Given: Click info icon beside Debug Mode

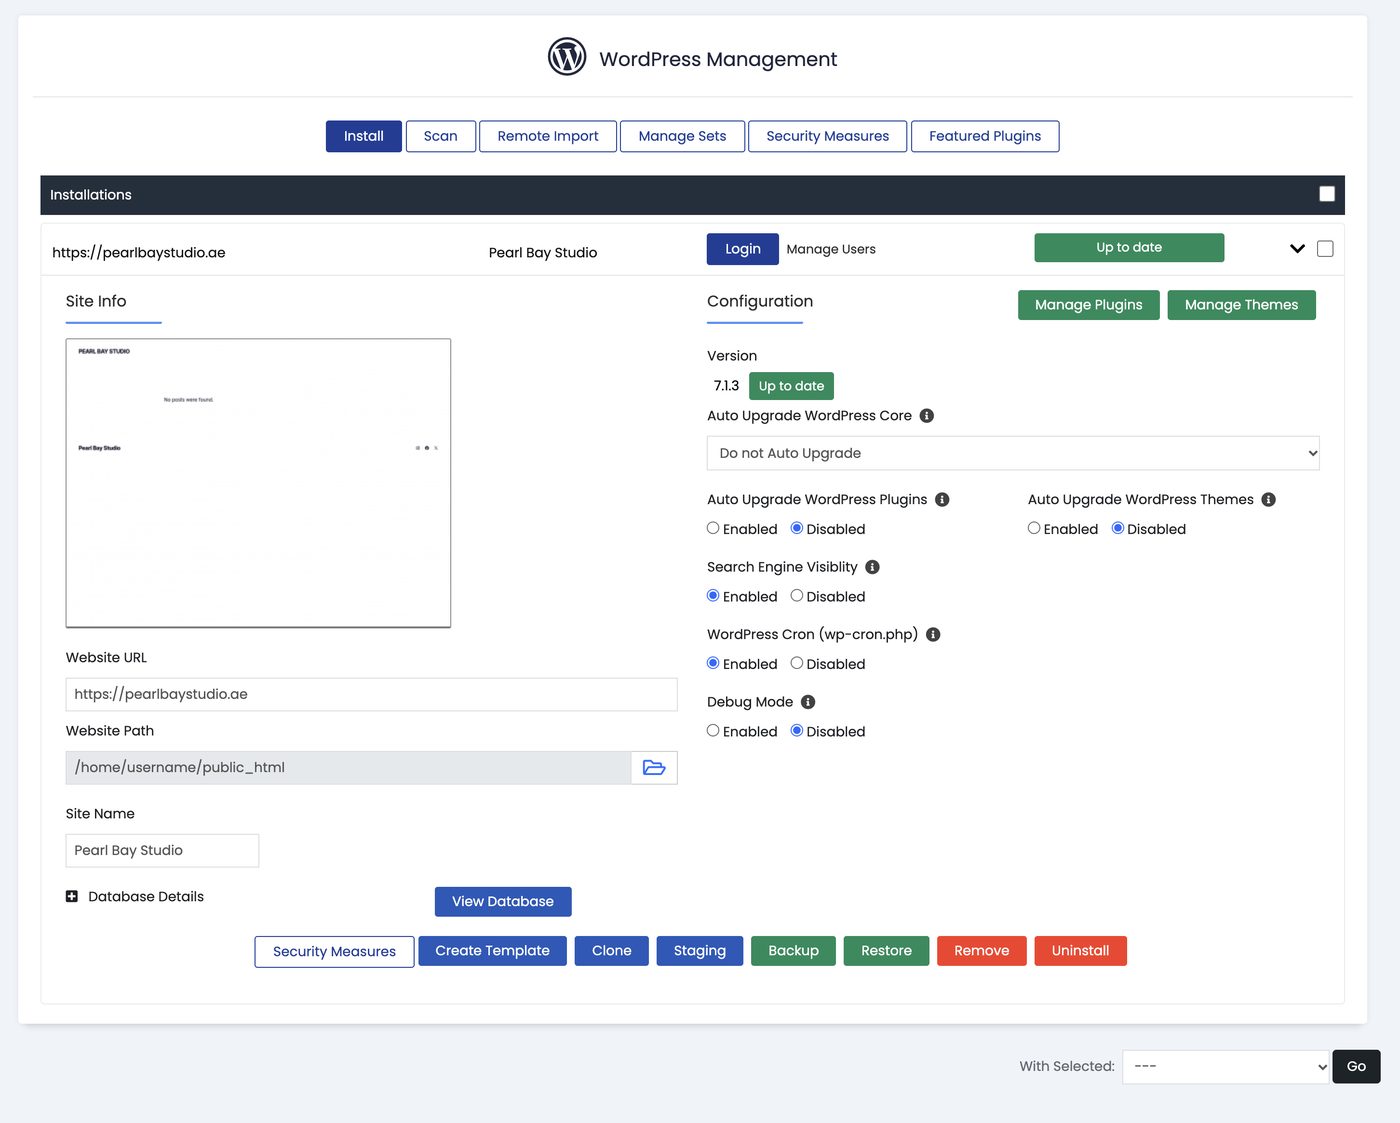Looking at the screenshot, I should tap(808, 702).
